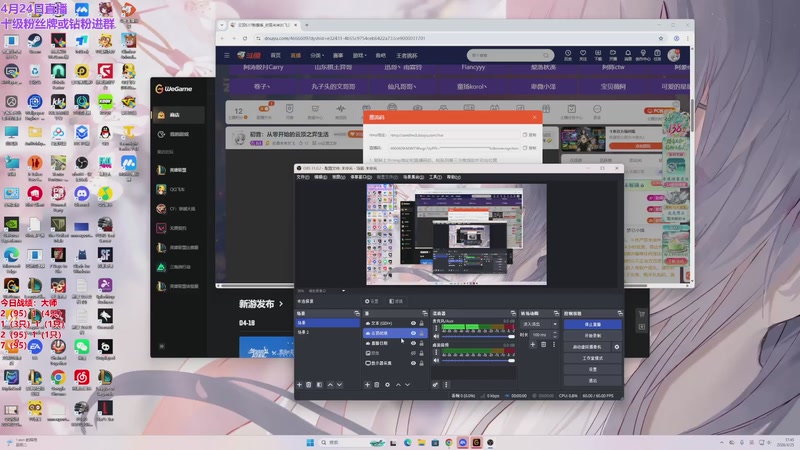
Task: Open browser tab search chevron
Action: [222, 25]
